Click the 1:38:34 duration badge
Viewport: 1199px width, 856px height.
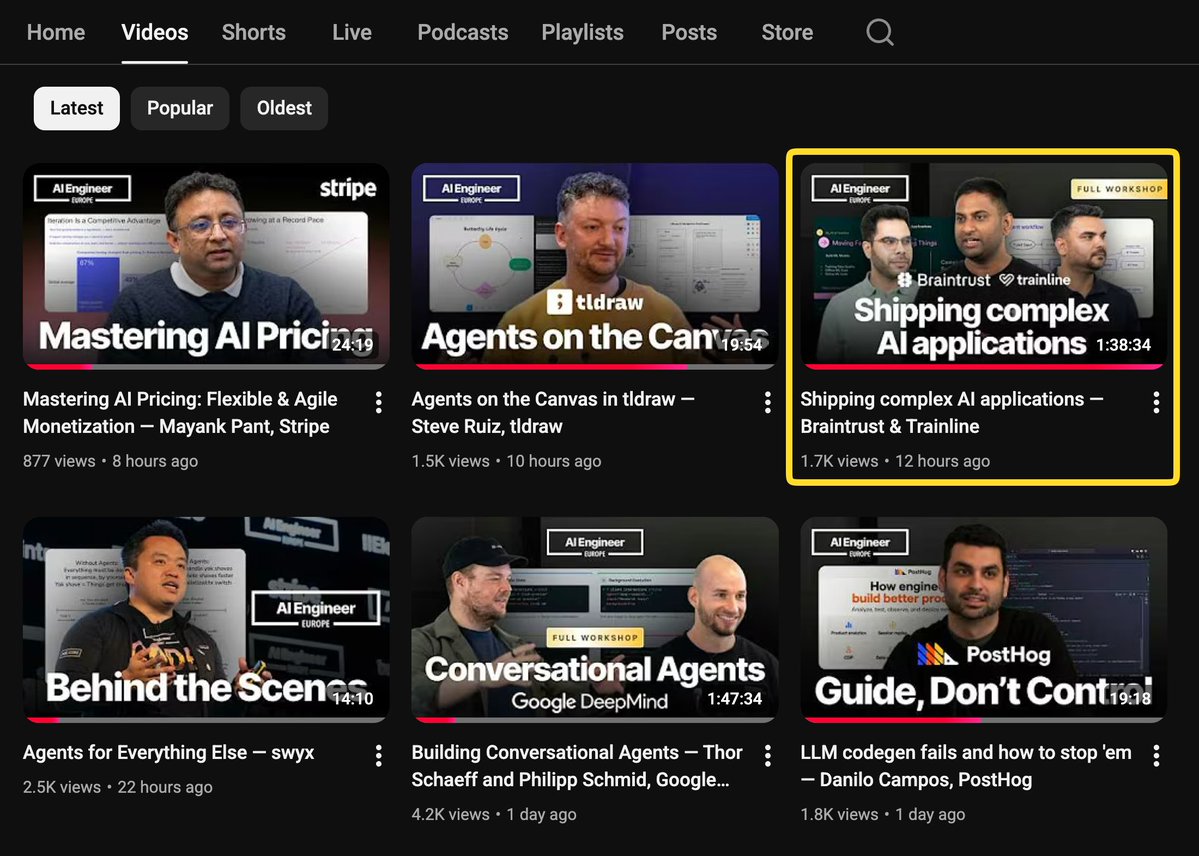click(x=1123, y=345)
